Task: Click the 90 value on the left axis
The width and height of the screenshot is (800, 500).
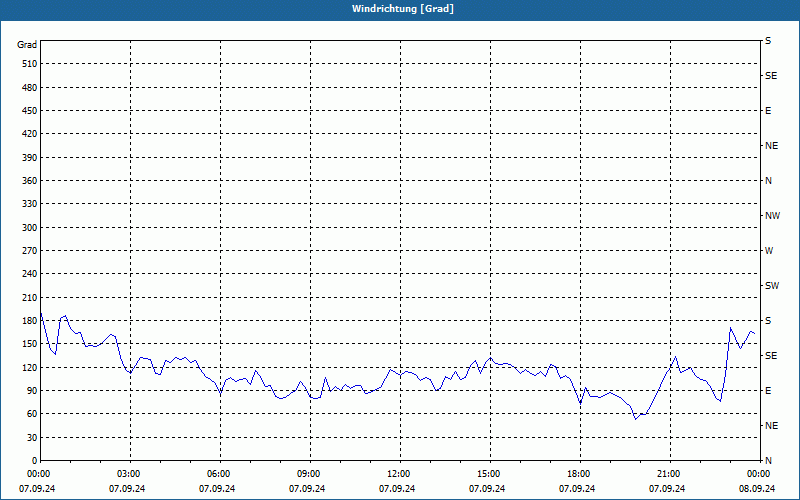Action: click(32, 391)
